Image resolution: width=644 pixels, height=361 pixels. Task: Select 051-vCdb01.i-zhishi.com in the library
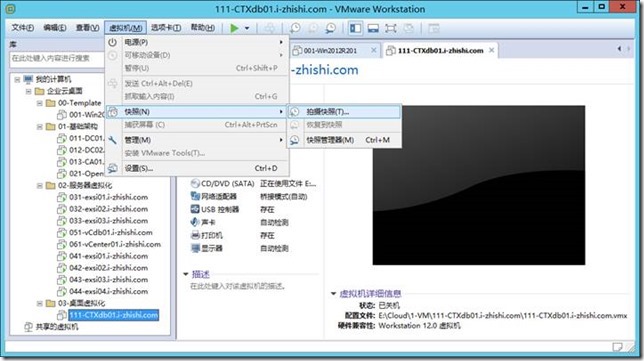pos(111,232)
